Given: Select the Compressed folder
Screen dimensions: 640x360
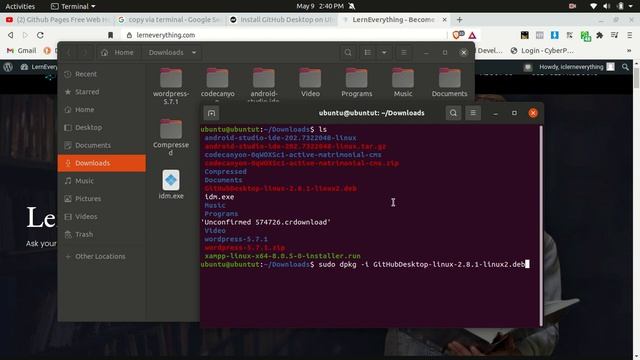Looking at the screenshot, I should pyautogui.click(x=171, y=137).
